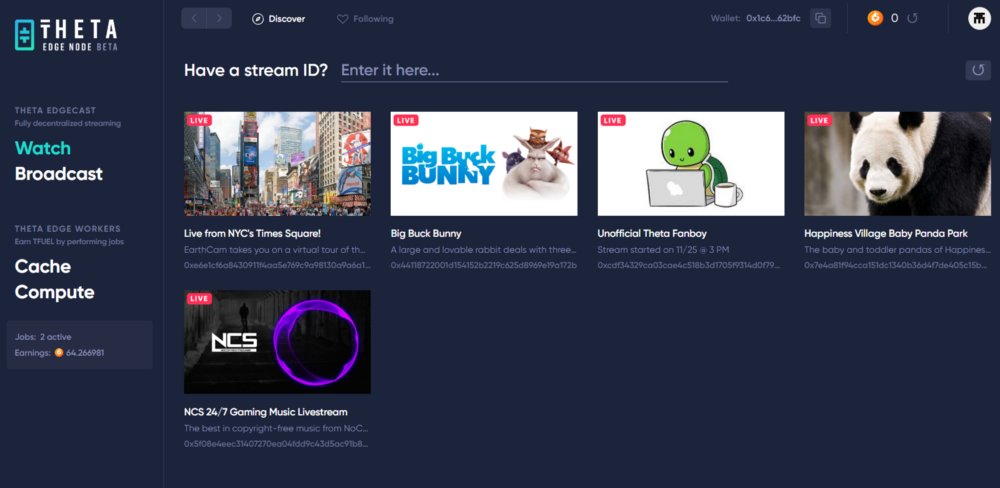Click the 'Jobs: 2 active' status

[43, 337]
